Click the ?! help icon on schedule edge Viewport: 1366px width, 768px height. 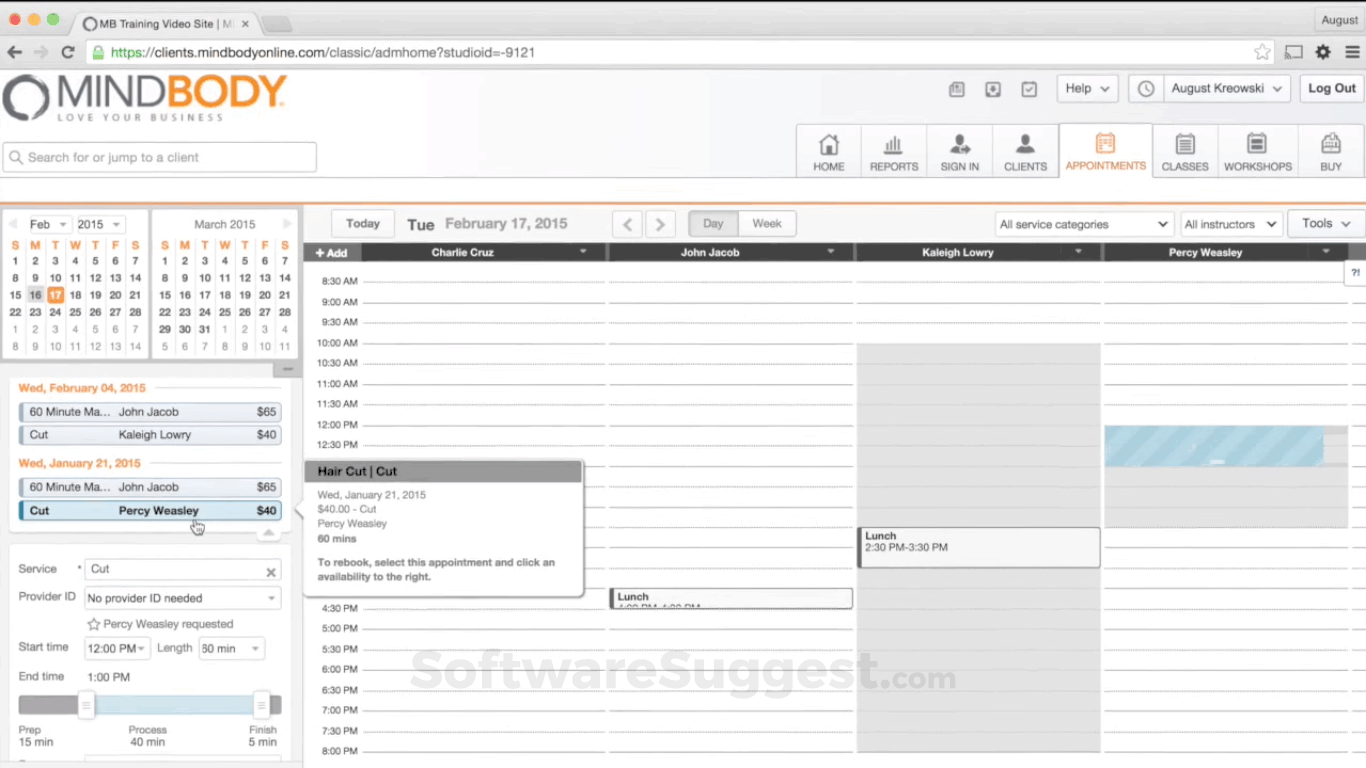(1355, 272)
